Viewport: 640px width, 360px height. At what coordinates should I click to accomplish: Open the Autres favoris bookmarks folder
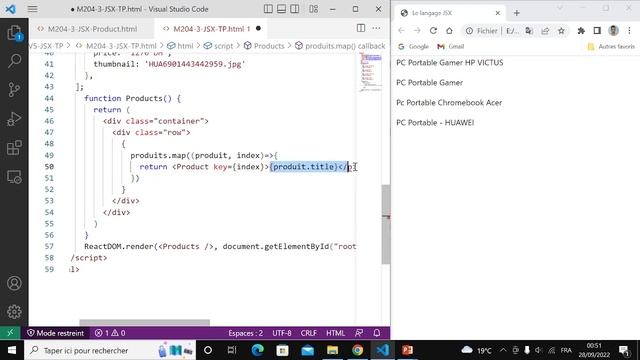(611, 47)
